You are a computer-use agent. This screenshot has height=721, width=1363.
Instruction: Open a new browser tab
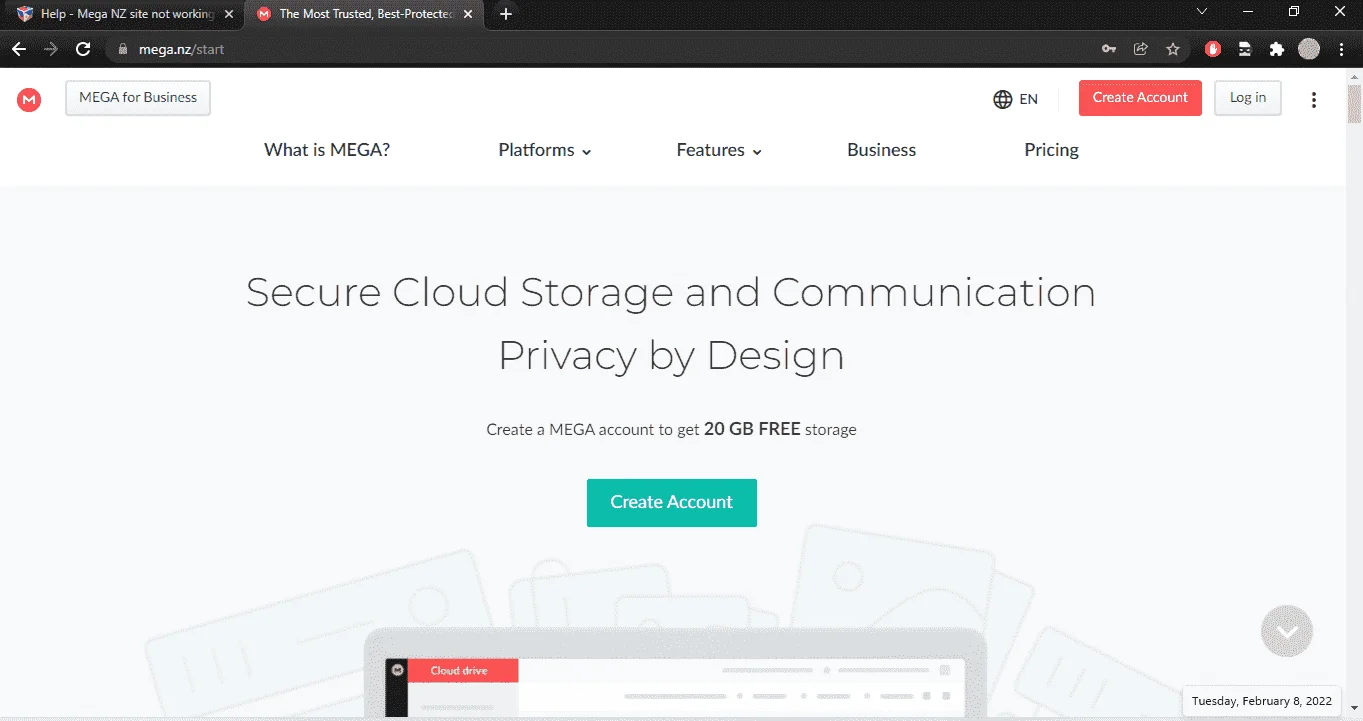(506, 14)
